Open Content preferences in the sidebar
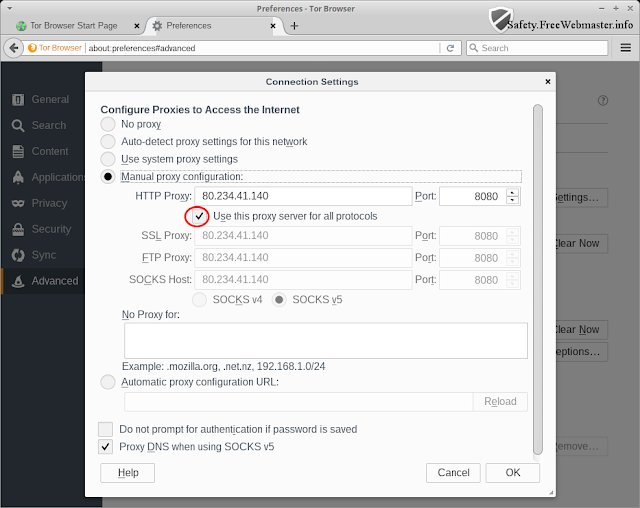 [x=41, y=151]
